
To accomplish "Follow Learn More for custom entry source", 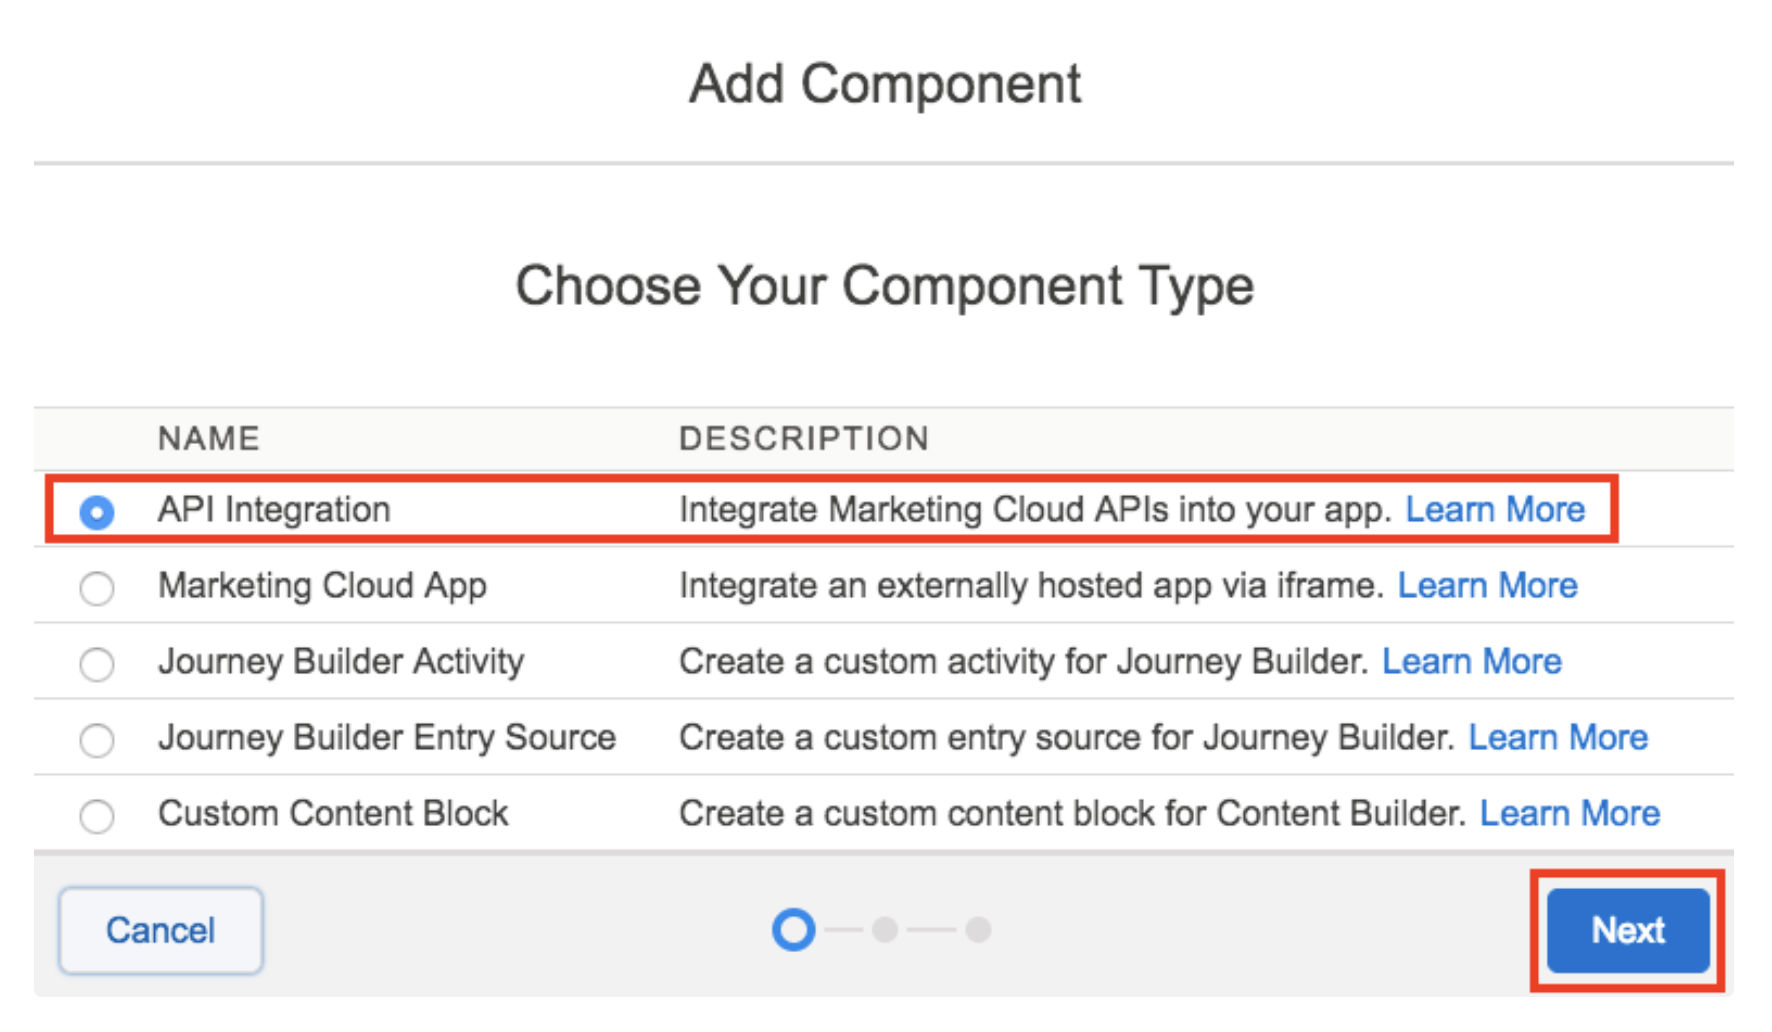I will 1557,738.
